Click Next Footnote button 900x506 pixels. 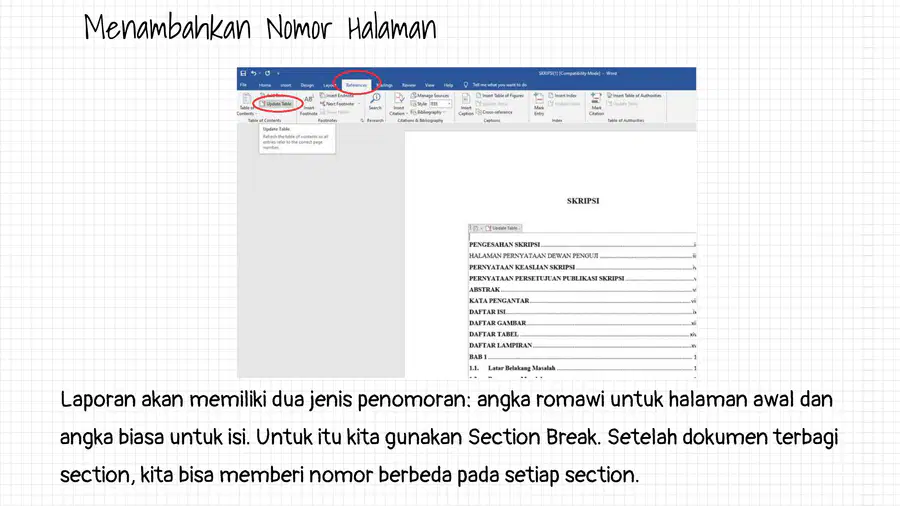(338, 104)
